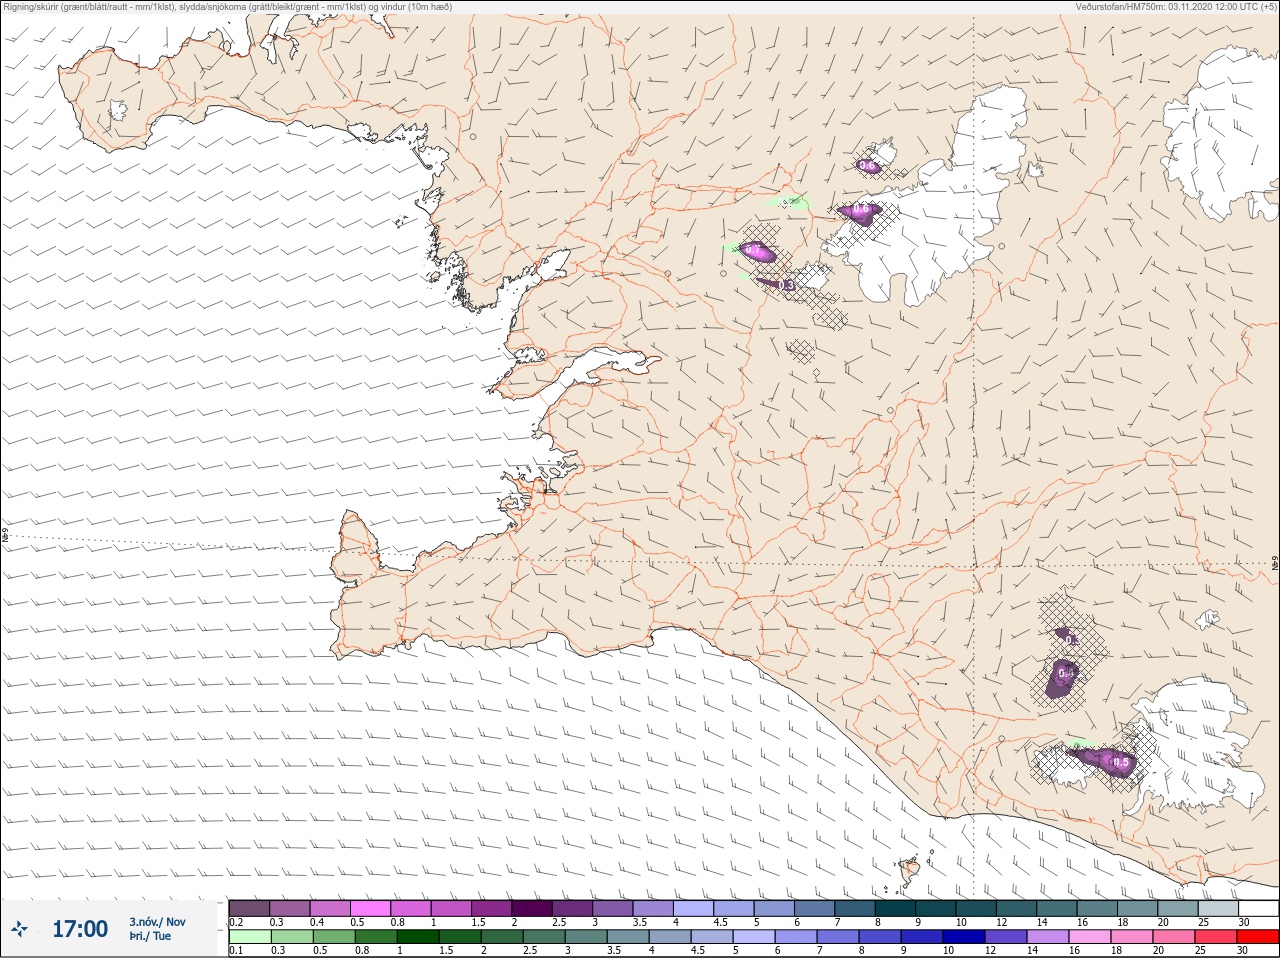Click the 0.4 value on the upper legend scale

[x=317, y=922]
